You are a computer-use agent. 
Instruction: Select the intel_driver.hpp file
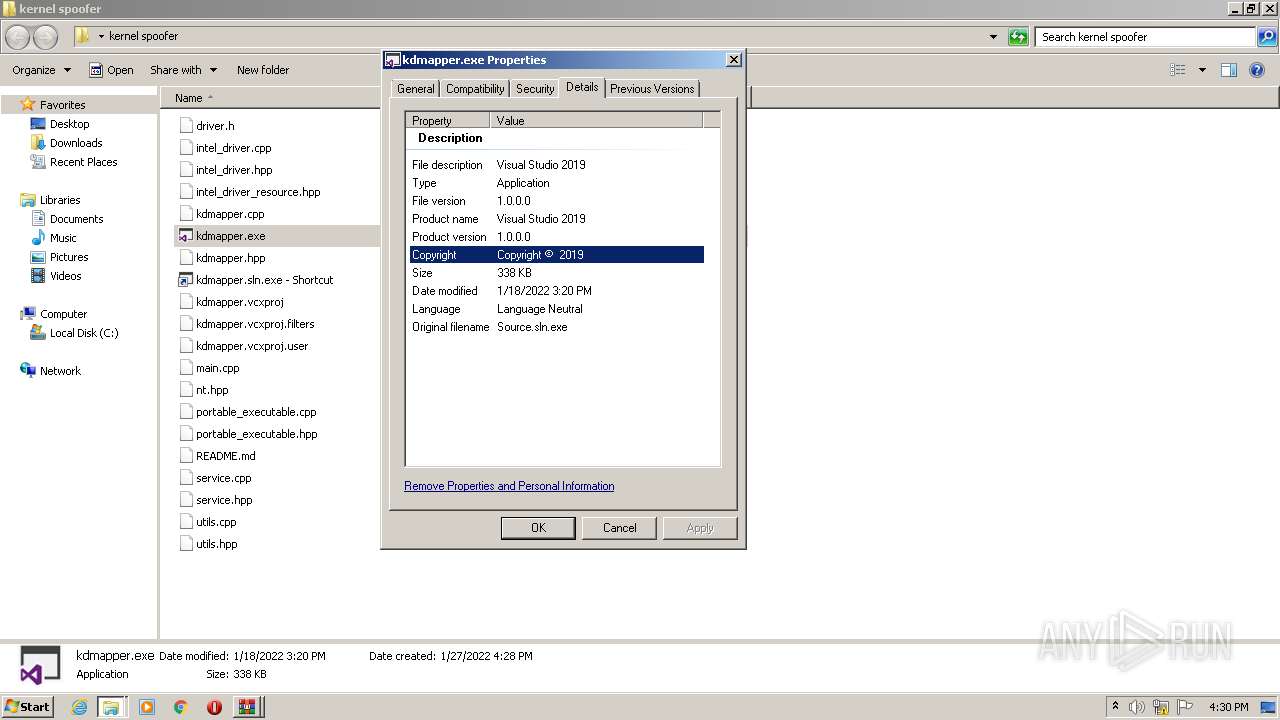click(234, 170)
